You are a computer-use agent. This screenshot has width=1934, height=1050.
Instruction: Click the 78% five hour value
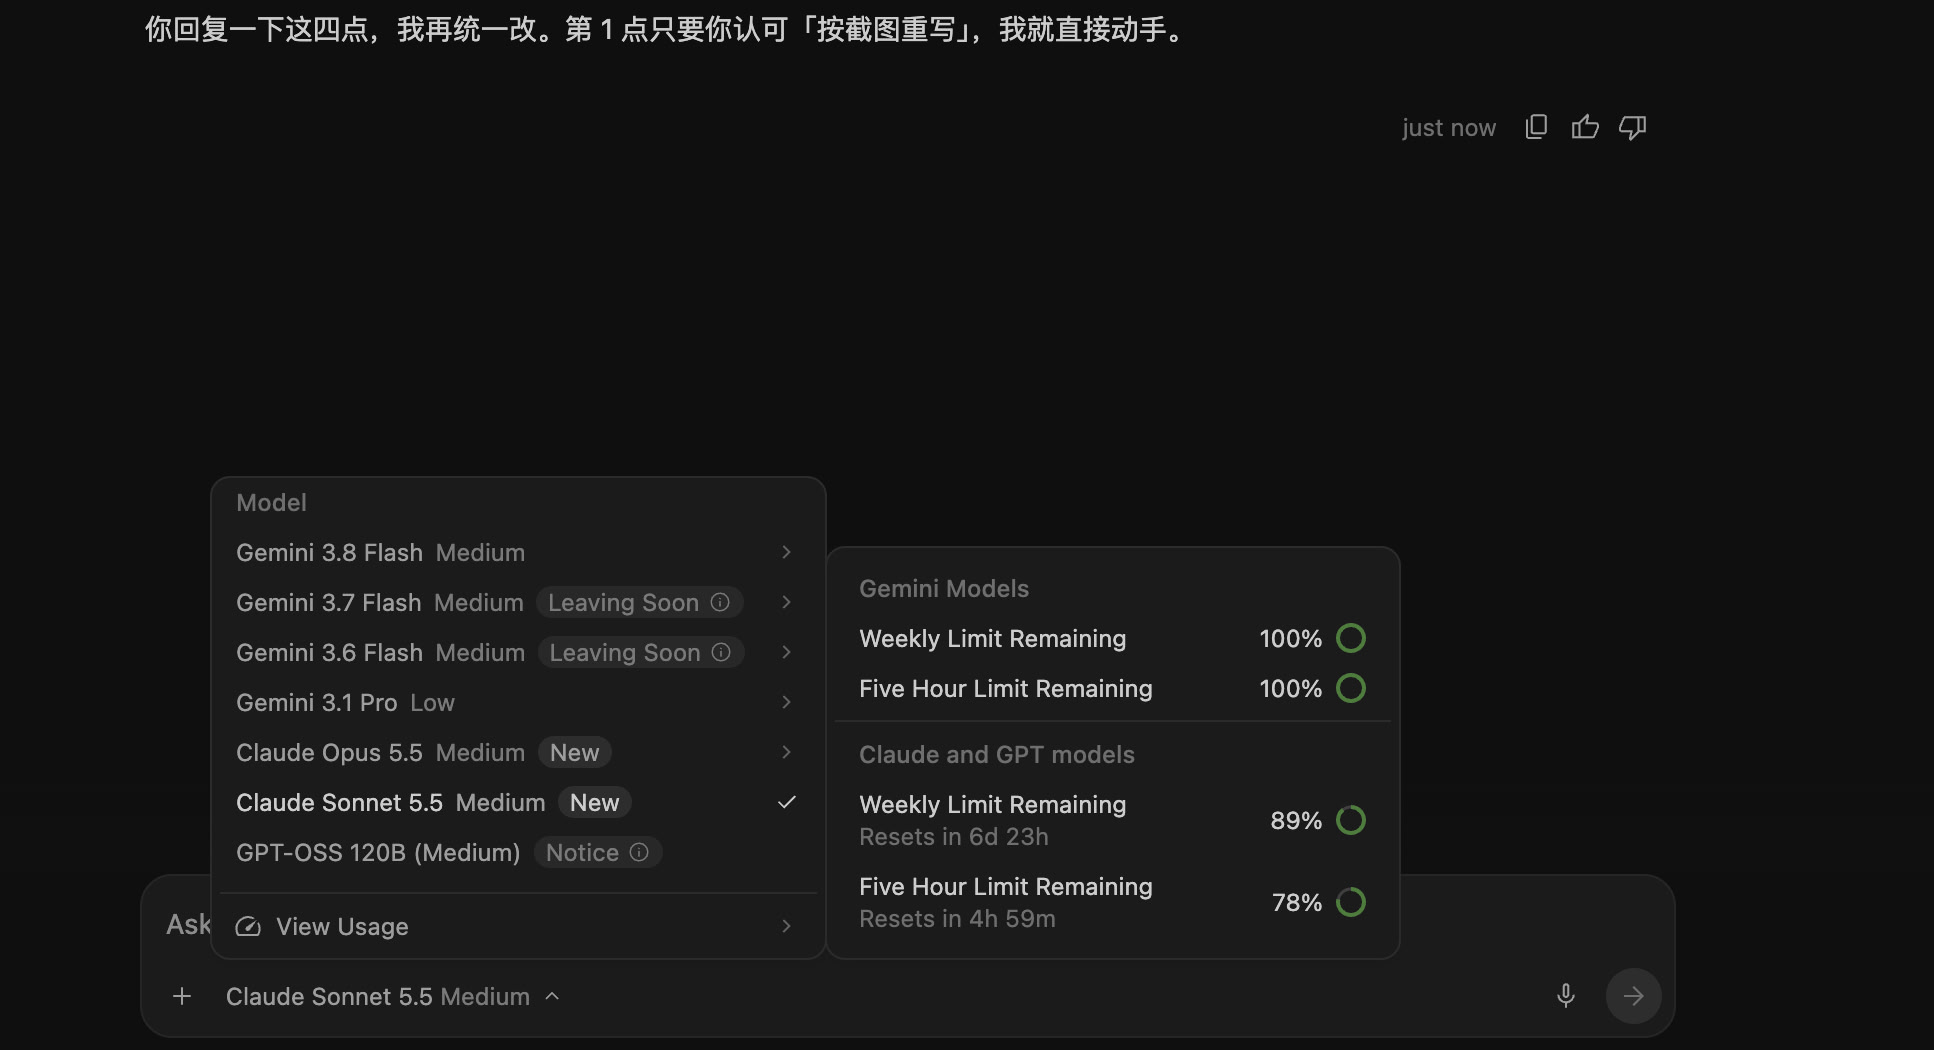point(1297,902)
